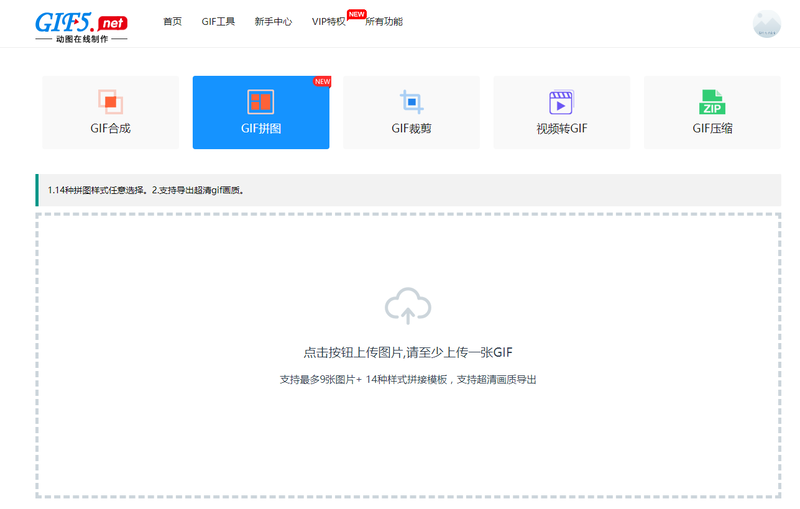The height and width of the screenshot is (509, 800).
Task: Open 所有功能 navigation item
Action: coord(384,21)
